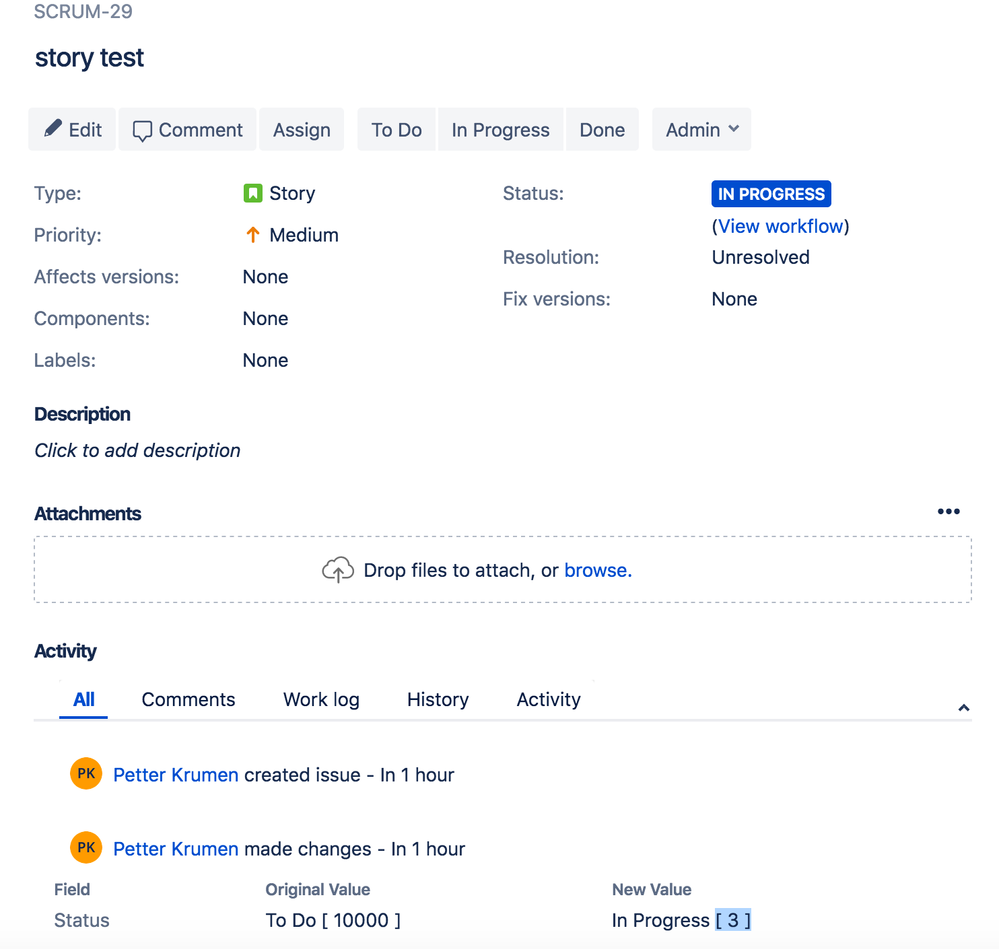
Task: Transition the issue to Done
Action: click(602, 129)
